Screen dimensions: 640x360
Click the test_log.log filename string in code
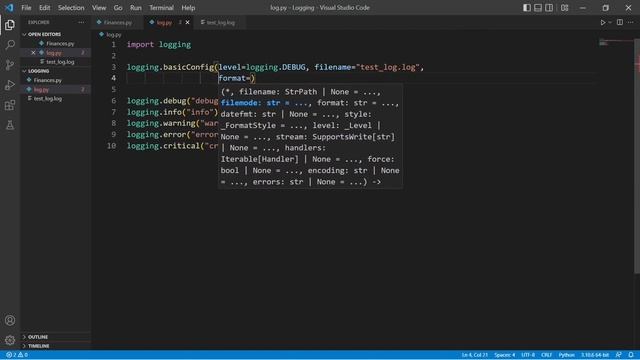pyautogui.click(x=388, y=67)
